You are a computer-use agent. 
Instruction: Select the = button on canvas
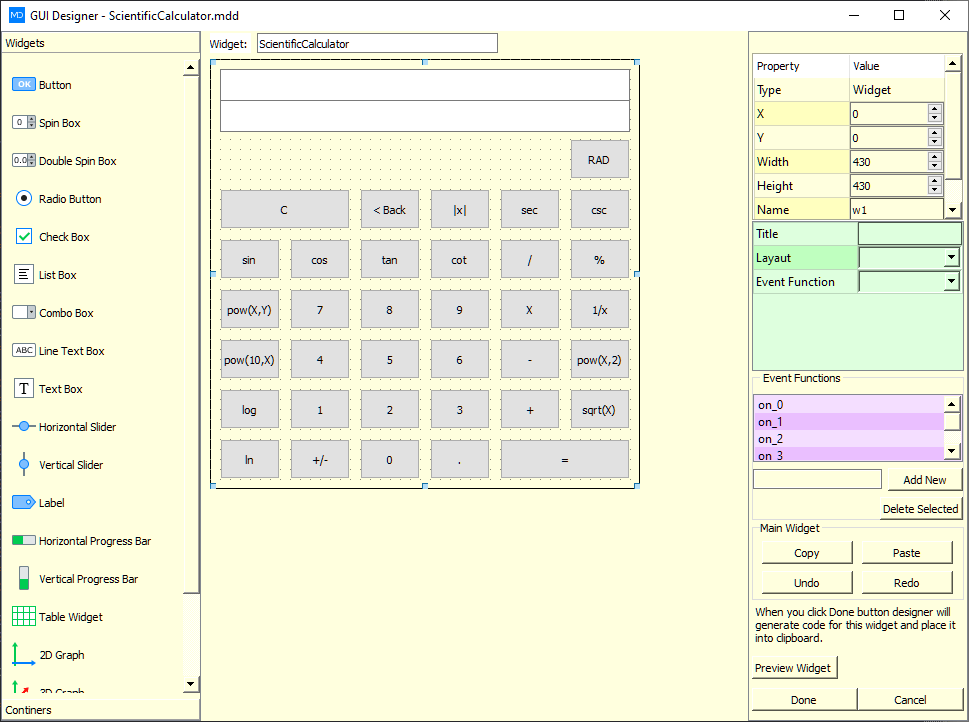(565, 459)
